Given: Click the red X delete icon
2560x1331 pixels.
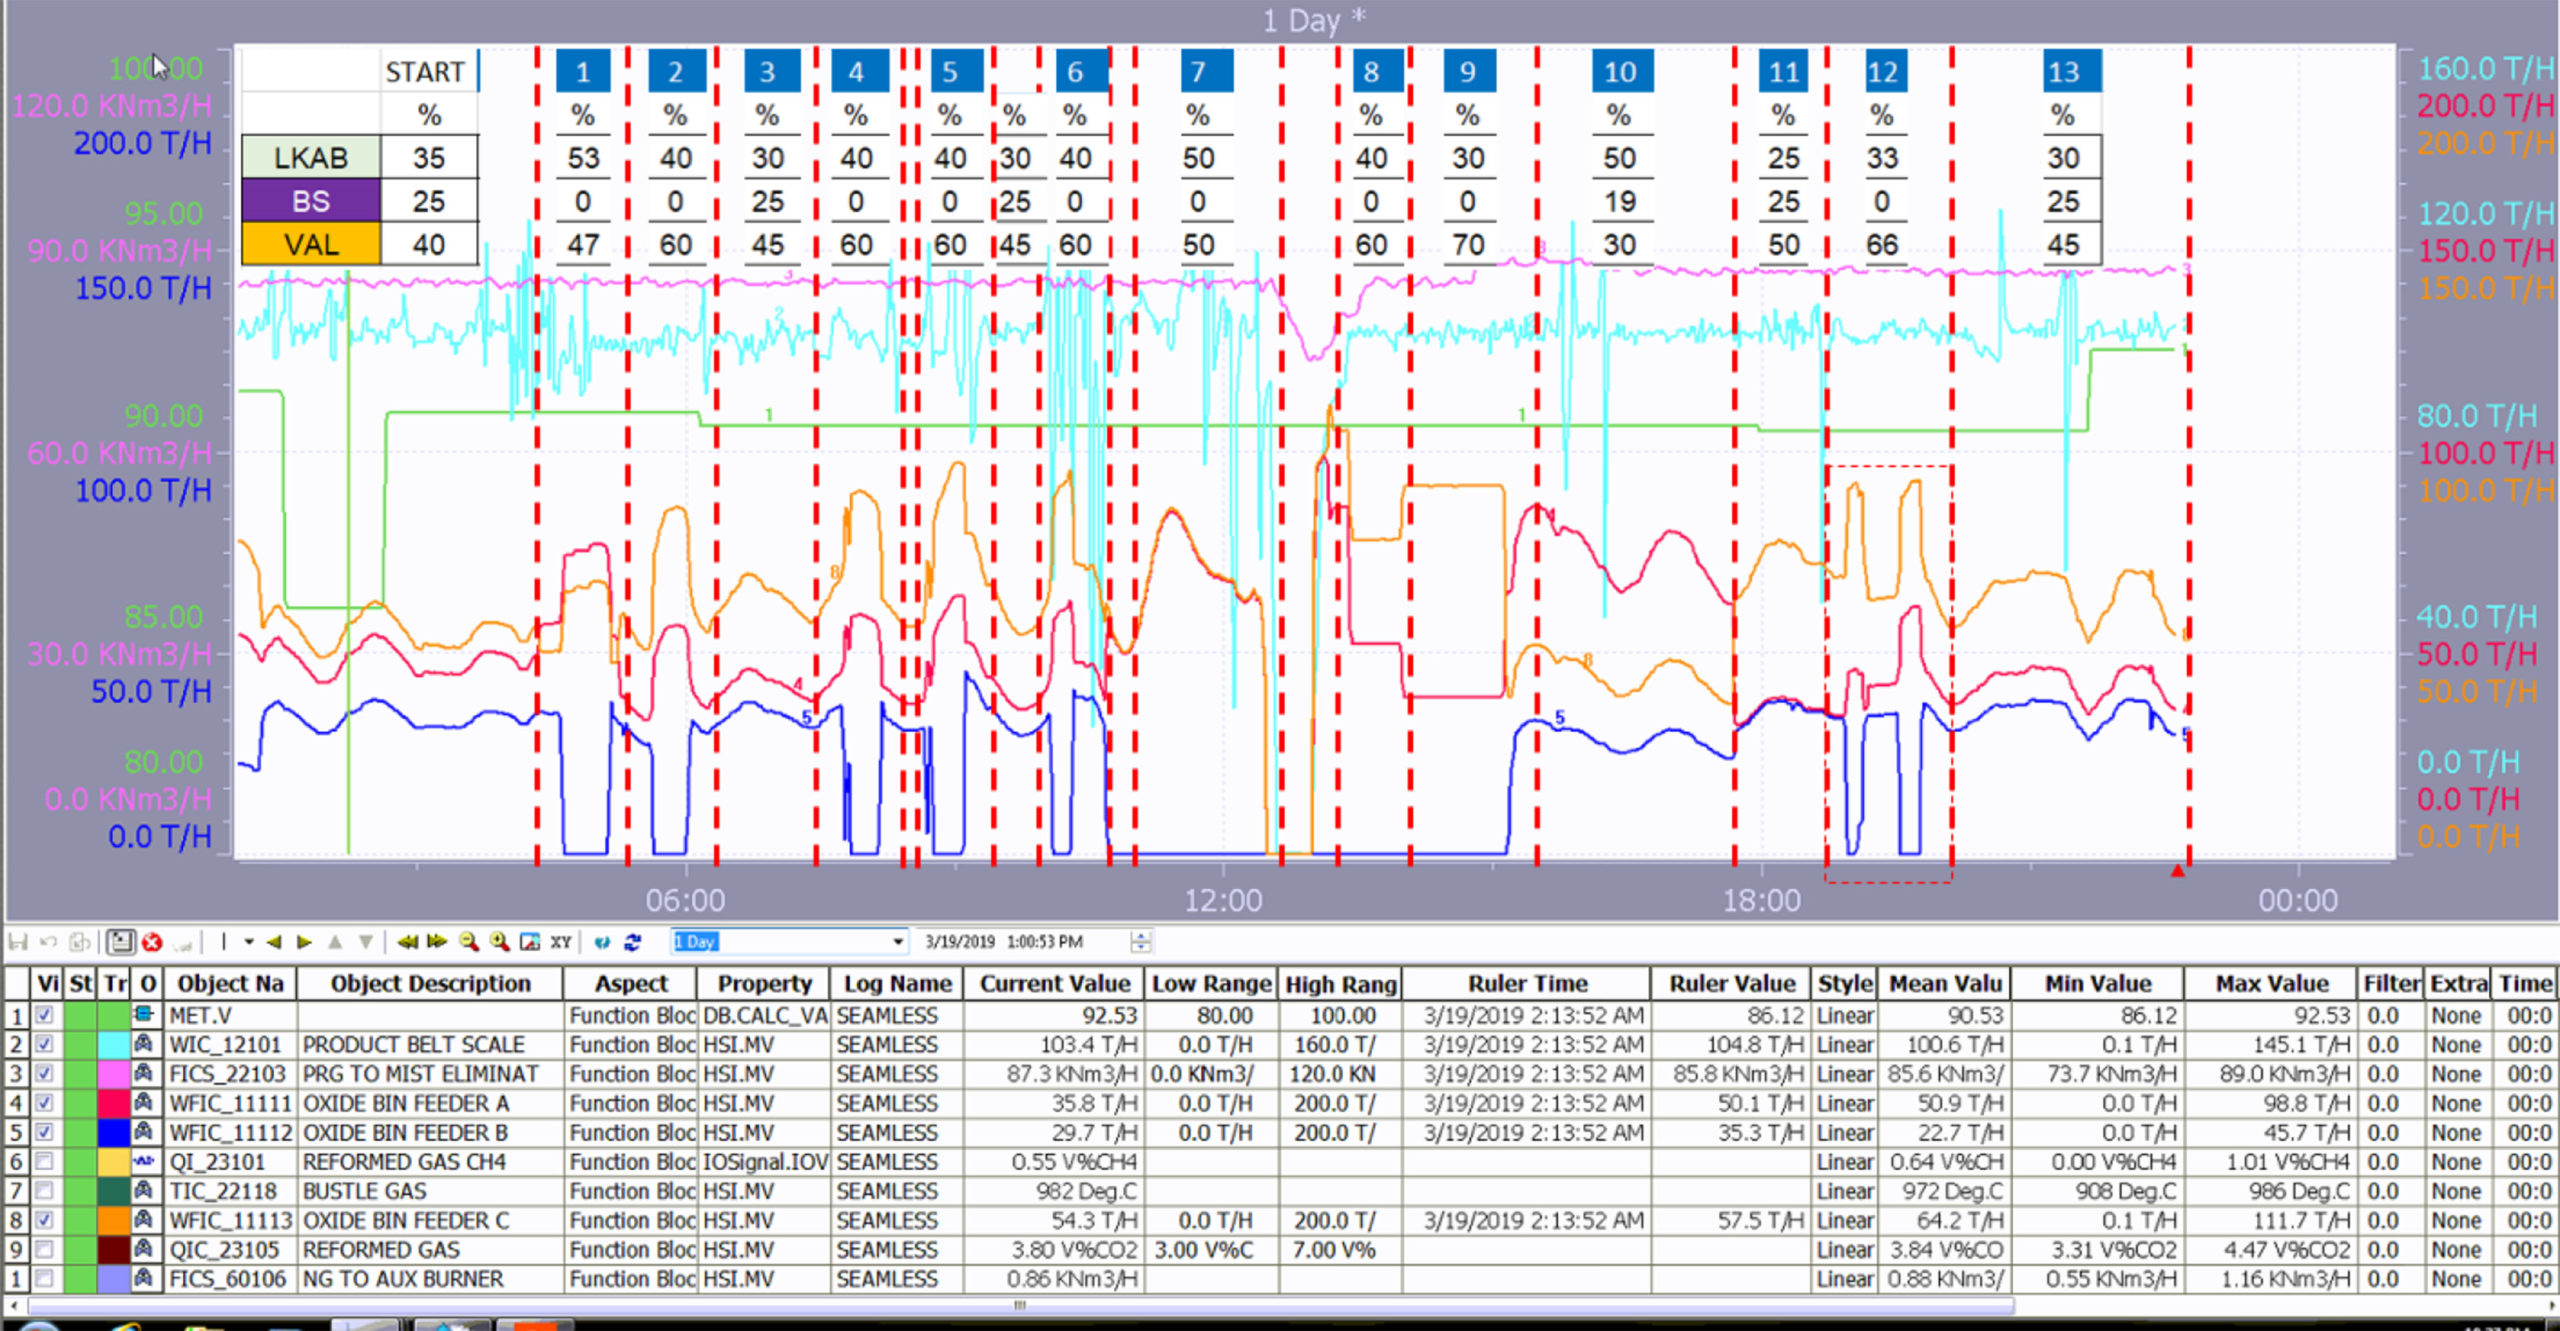Looking at the screenshot, I should coord(152,942).
